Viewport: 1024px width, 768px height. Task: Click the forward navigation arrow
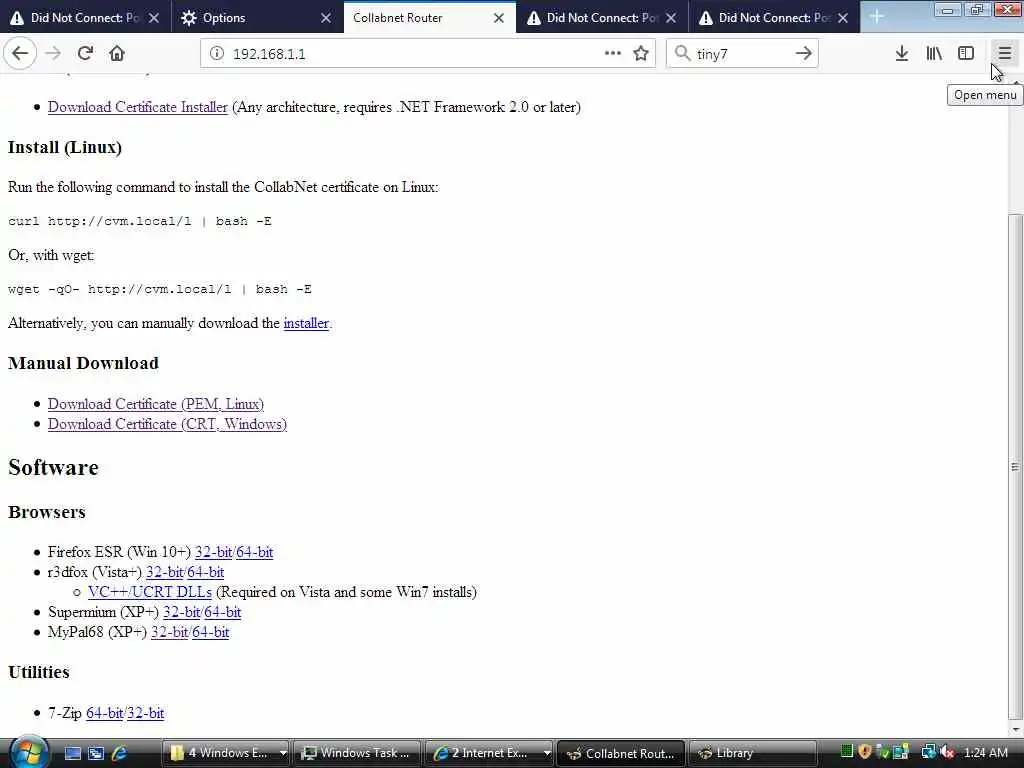pos(53,54)
